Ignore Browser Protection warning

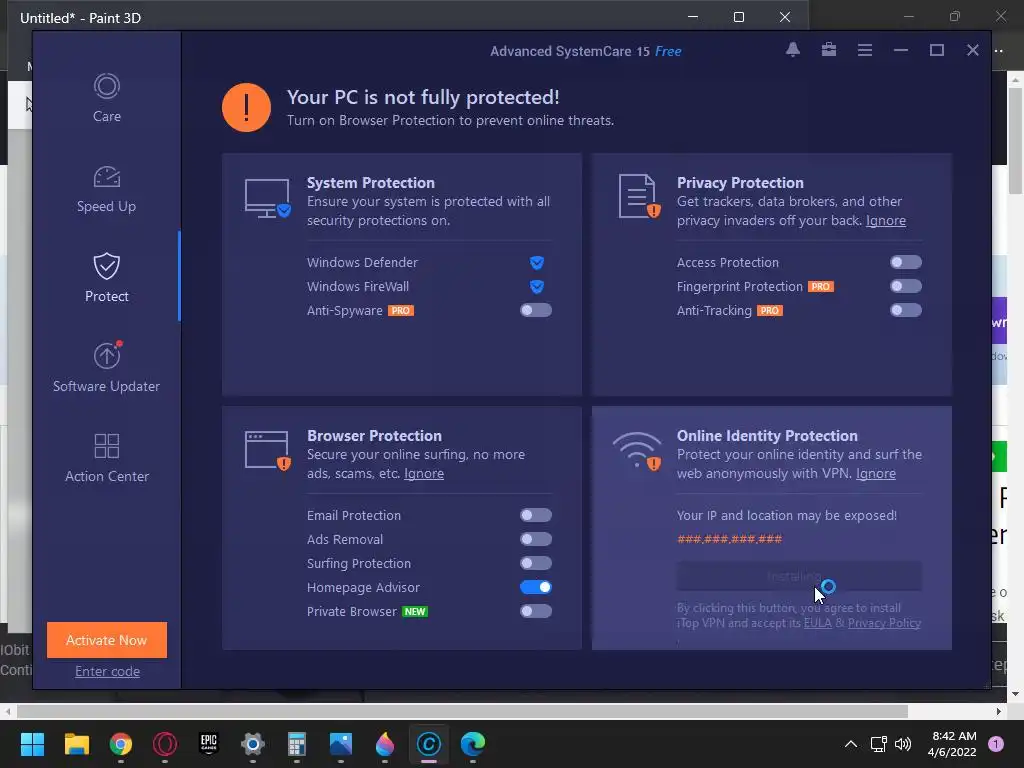click(424, 473)
